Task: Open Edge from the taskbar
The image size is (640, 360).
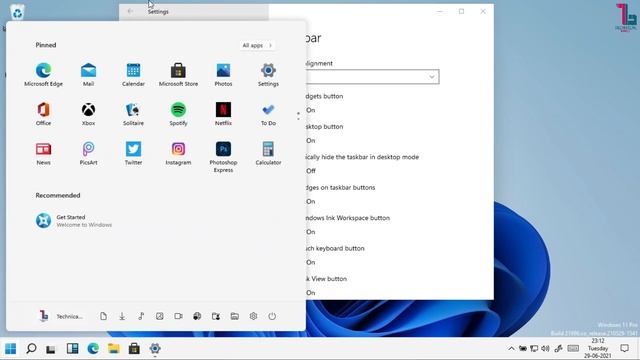Action: (x=93, y=349)
